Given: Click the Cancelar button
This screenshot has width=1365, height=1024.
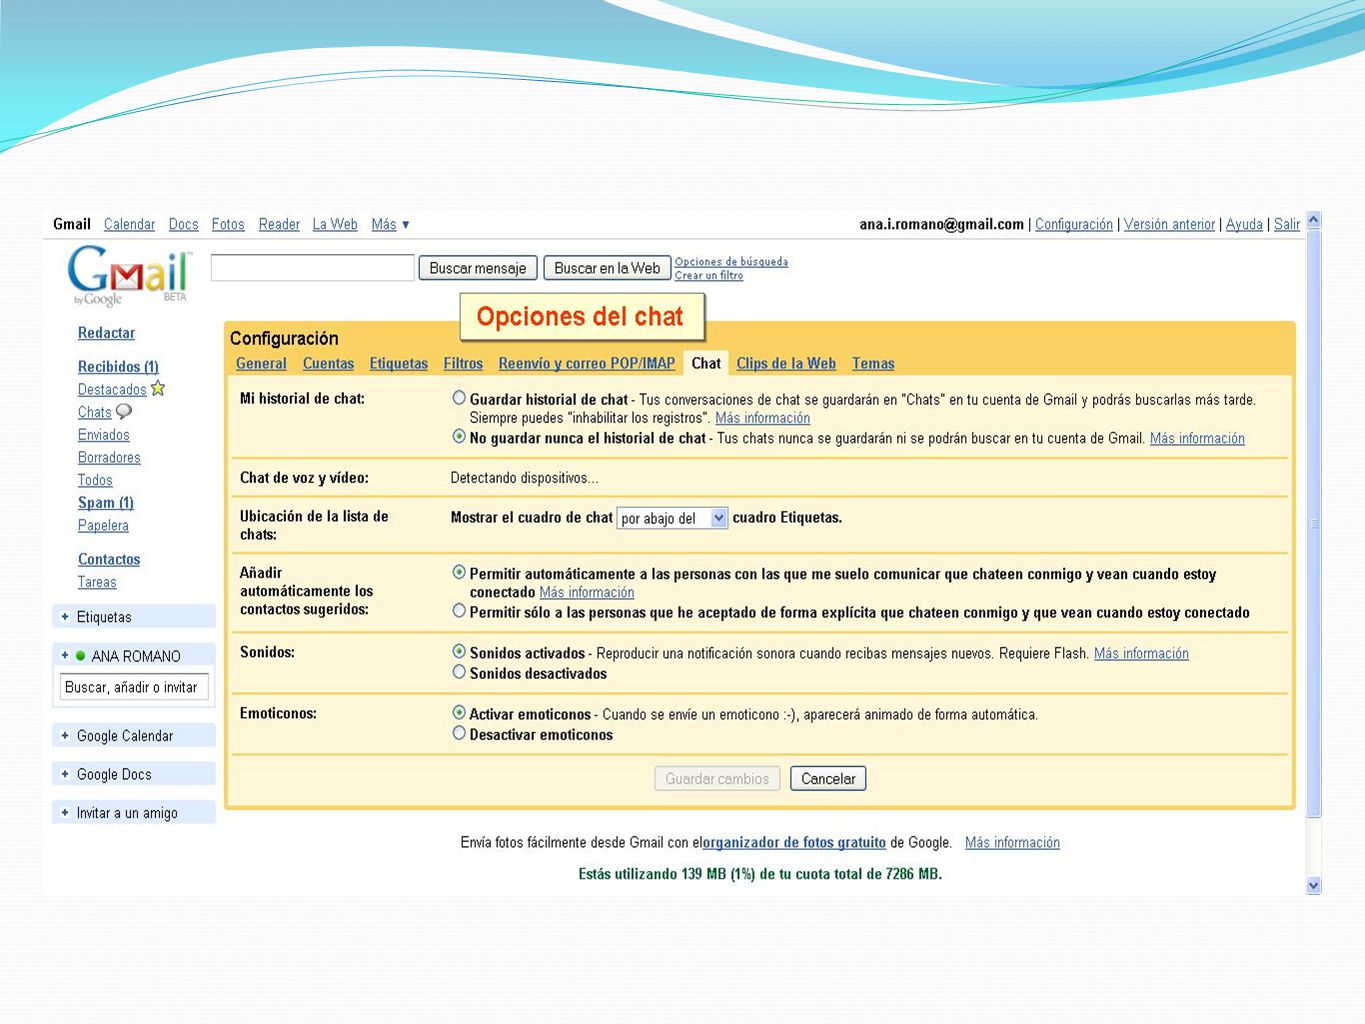Looking at the screenshot, I should click(828, 779).
